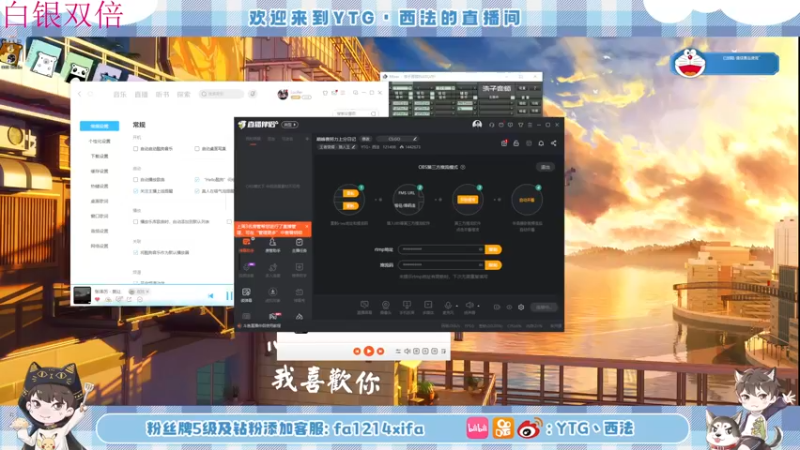The image size is (800, 450).
Task: Click the settings search field in music settings
Action: point(356,113)
